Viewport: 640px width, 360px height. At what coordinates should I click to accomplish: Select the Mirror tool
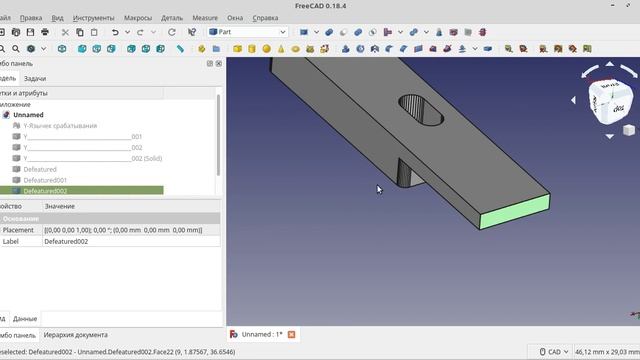[x=375, y=49]
